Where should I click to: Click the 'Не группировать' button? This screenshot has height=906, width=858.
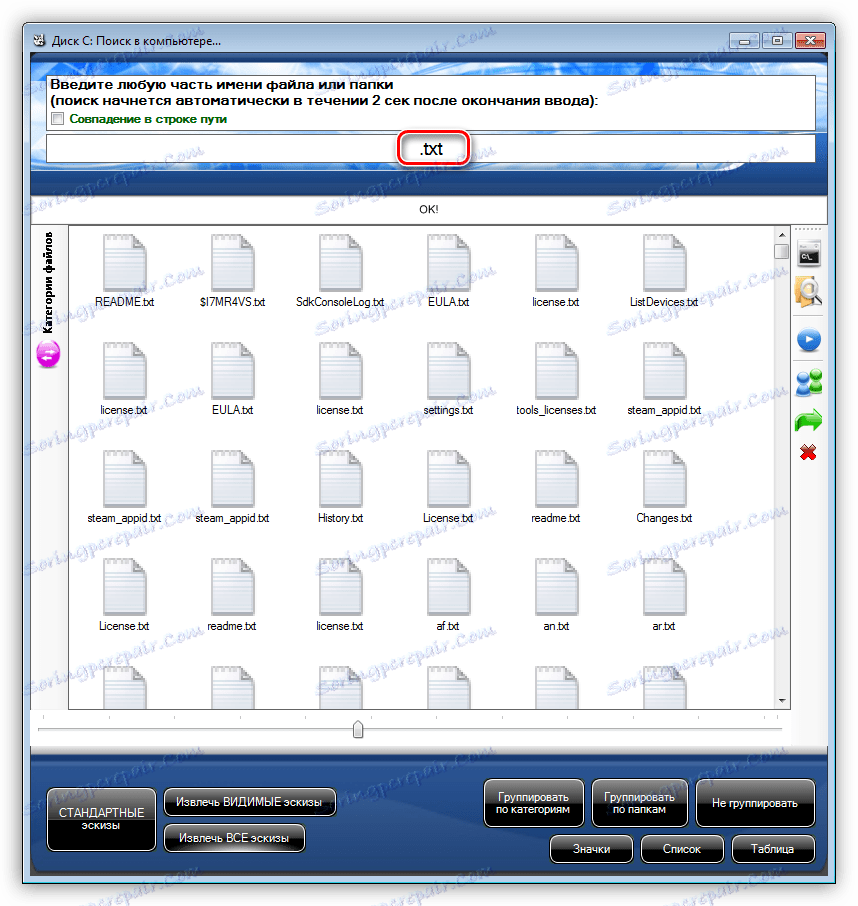(x=755, y=803)
